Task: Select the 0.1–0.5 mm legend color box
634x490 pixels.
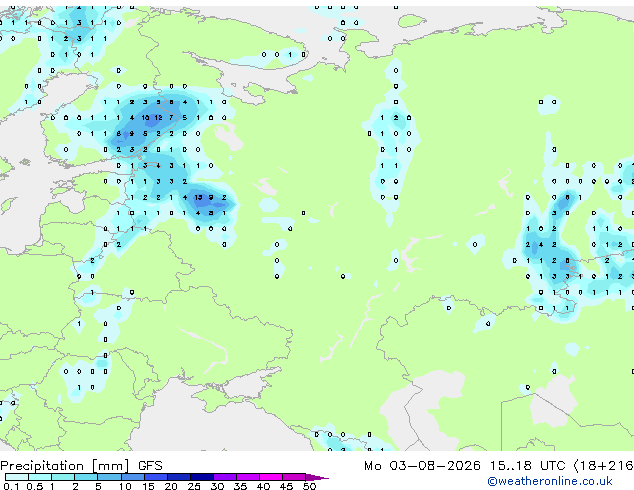Action: [x=17, y=477]
